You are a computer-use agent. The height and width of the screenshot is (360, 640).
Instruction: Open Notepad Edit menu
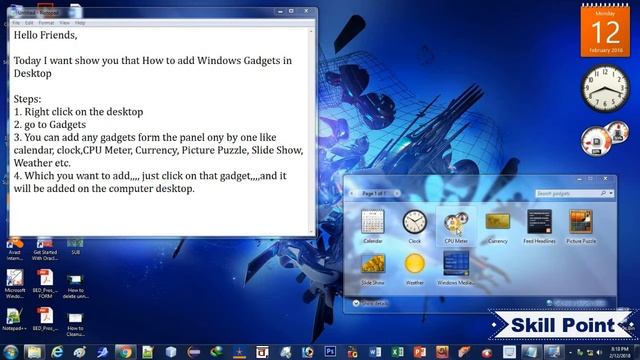pyautogui.click(x=29, y=23)
